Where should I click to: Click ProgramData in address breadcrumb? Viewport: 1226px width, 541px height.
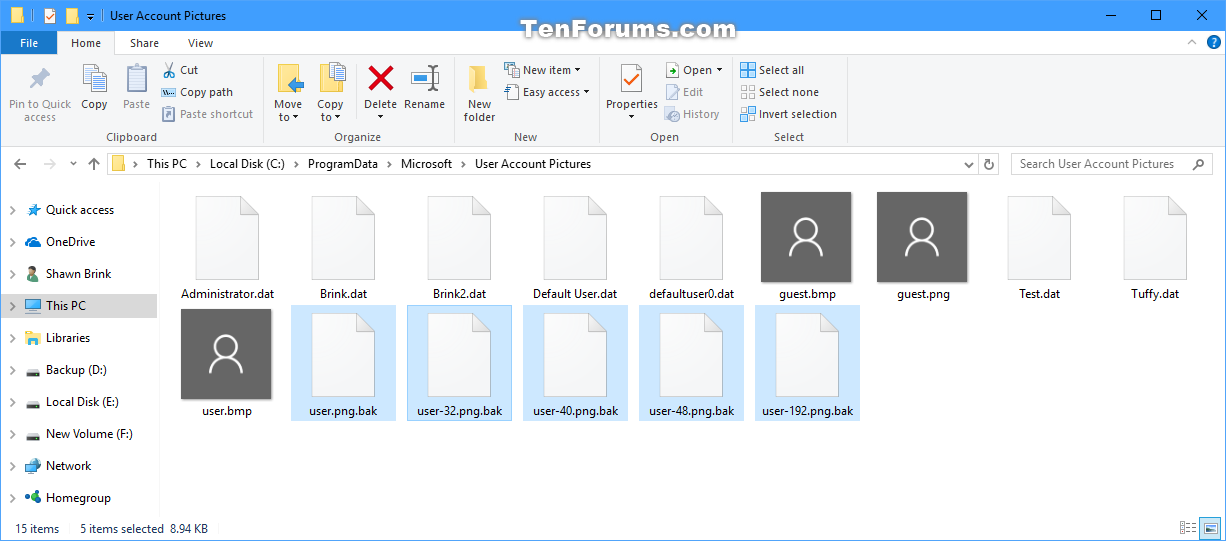[343, 164]
